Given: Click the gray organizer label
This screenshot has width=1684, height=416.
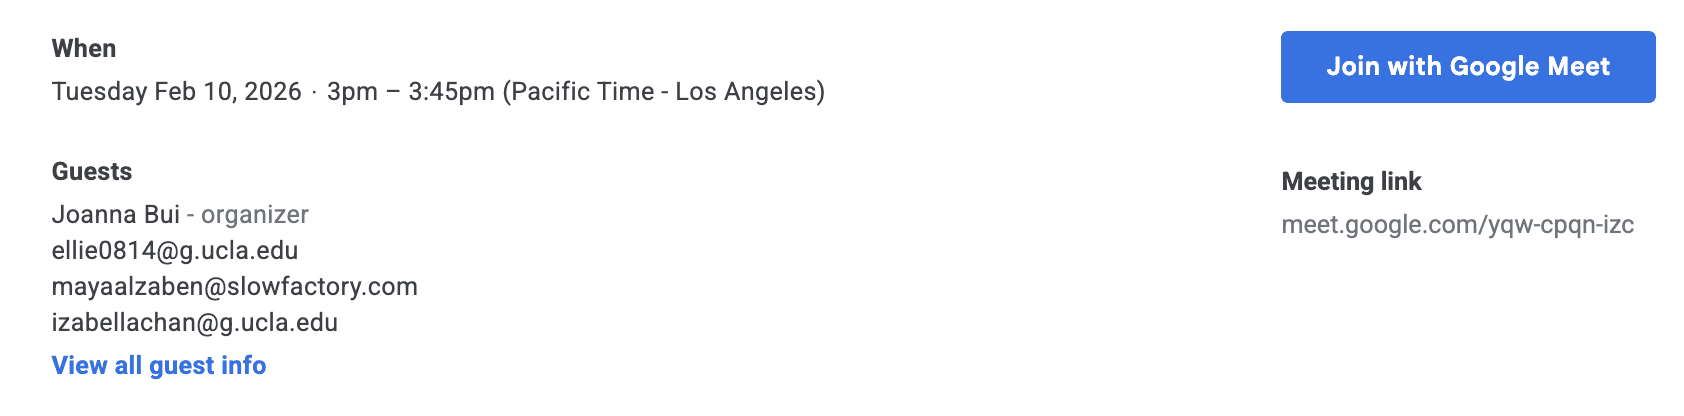Looking at the screenshot, I should pyautogui.click(x=255, y=215).
